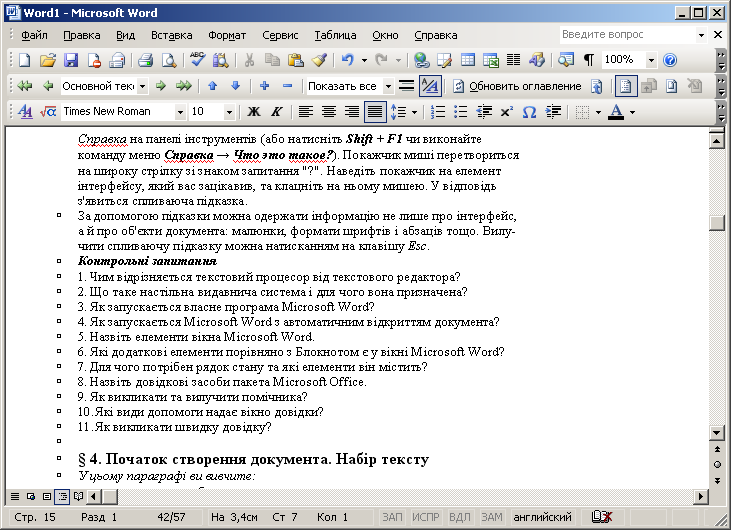Insert symbol with the Omega icon
Screen dimensions: 731x530
pos(529,112)
